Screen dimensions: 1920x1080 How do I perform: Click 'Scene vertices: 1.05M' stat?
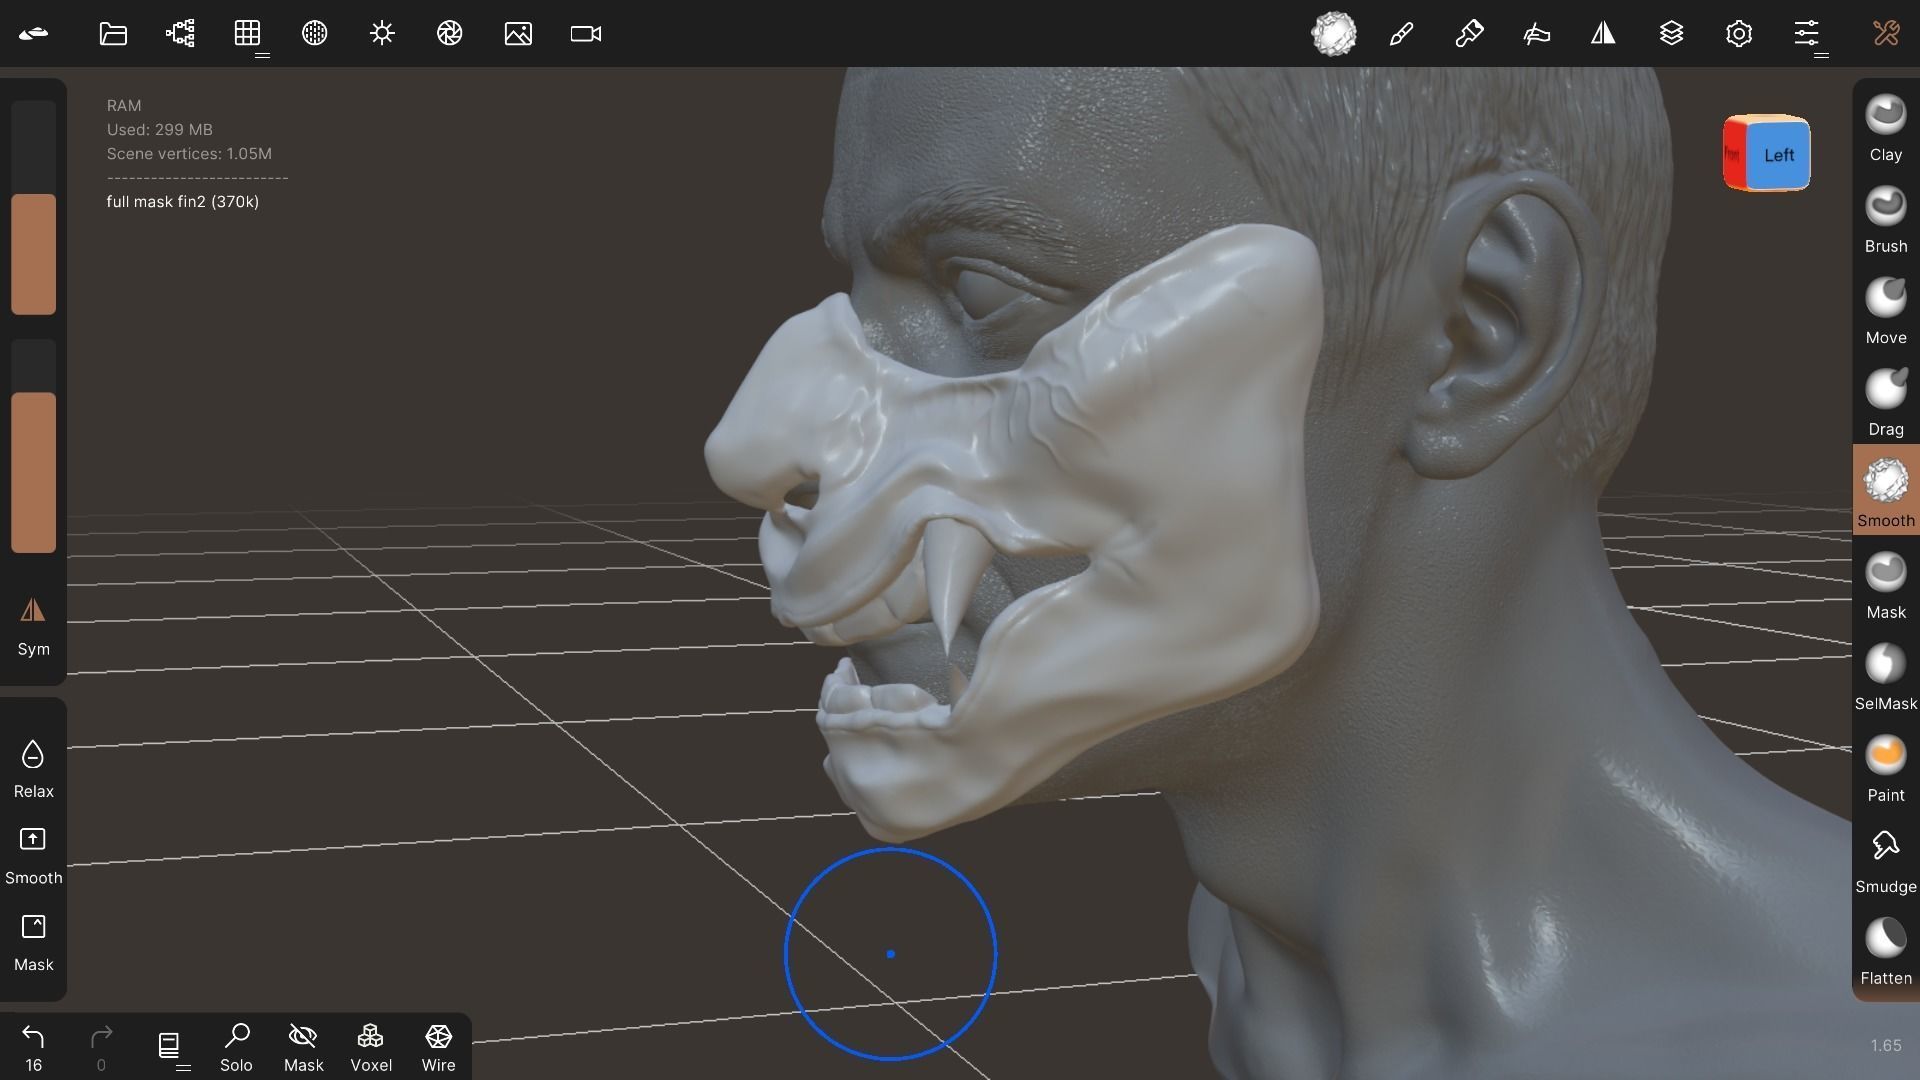(189, 153)
